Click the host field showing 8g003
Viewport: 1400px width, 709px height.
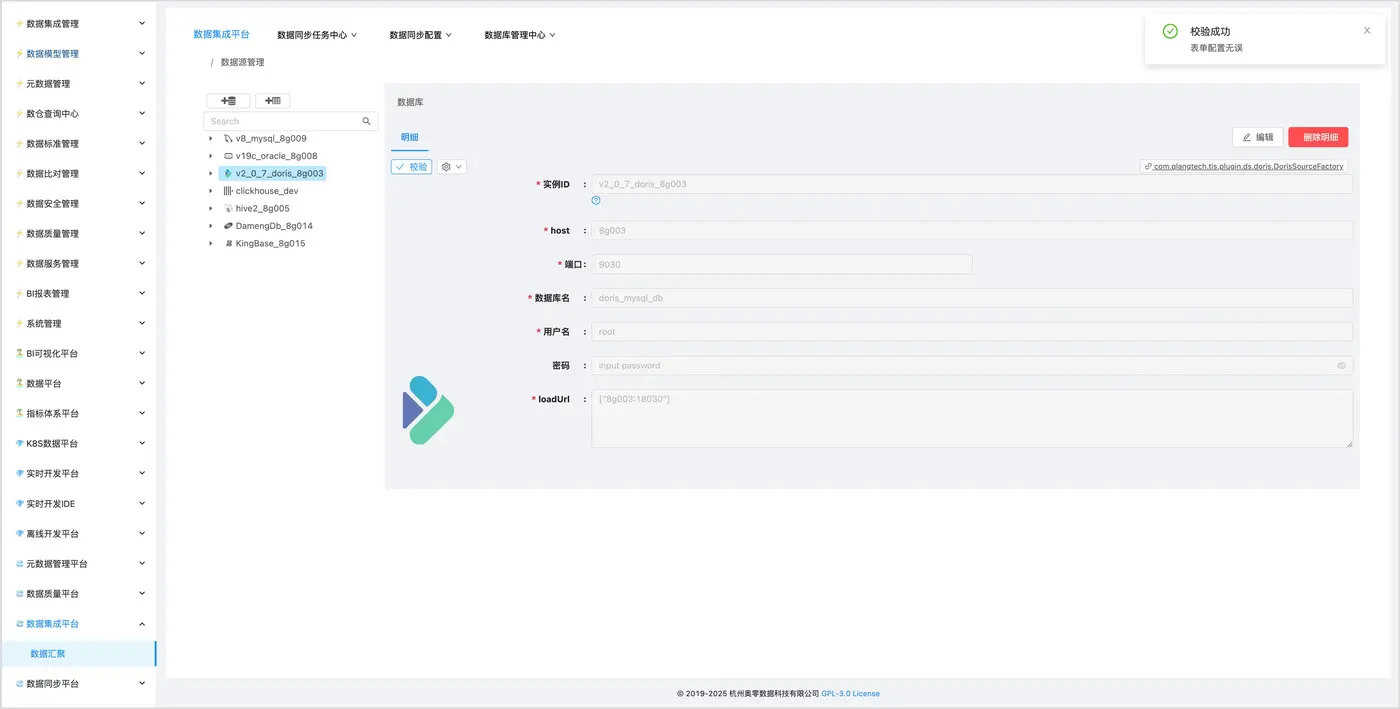(972, 230)
